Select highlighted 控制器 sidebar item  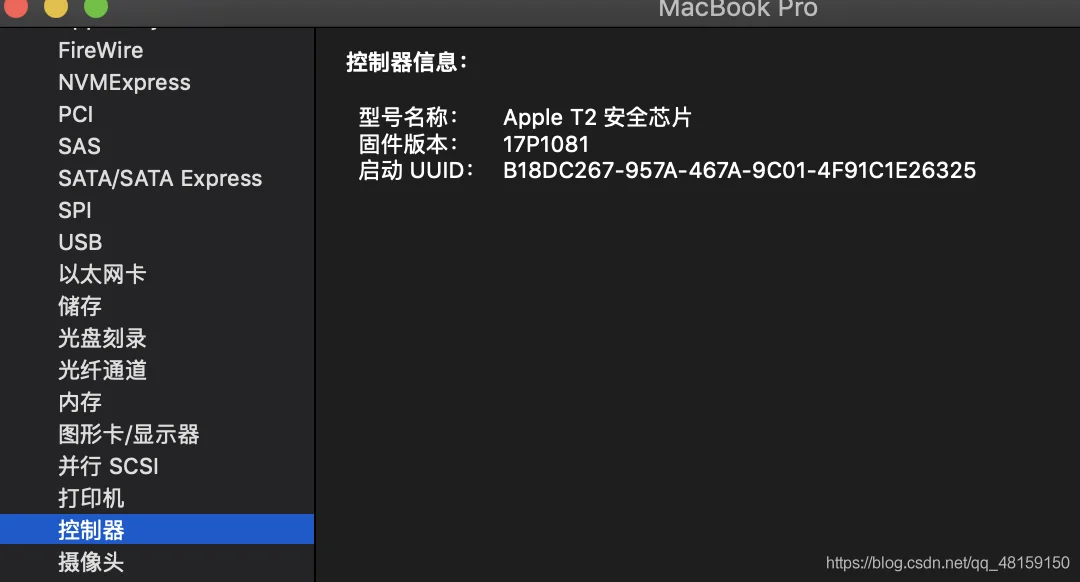pos(157,530)
